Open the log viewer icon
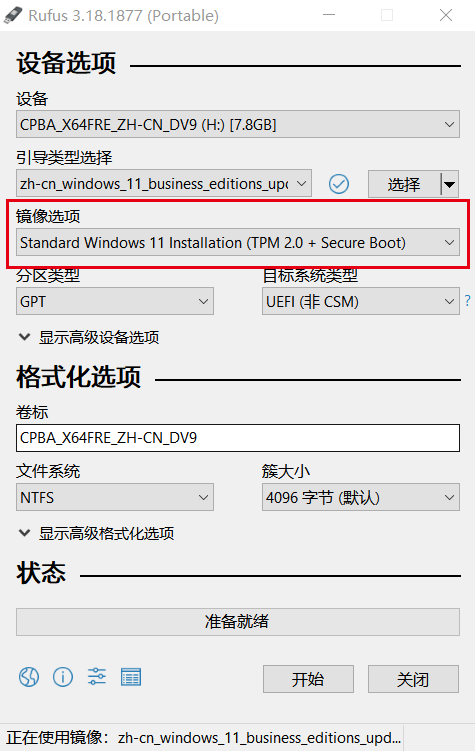475x751 pixels. (x=131, y=677)
